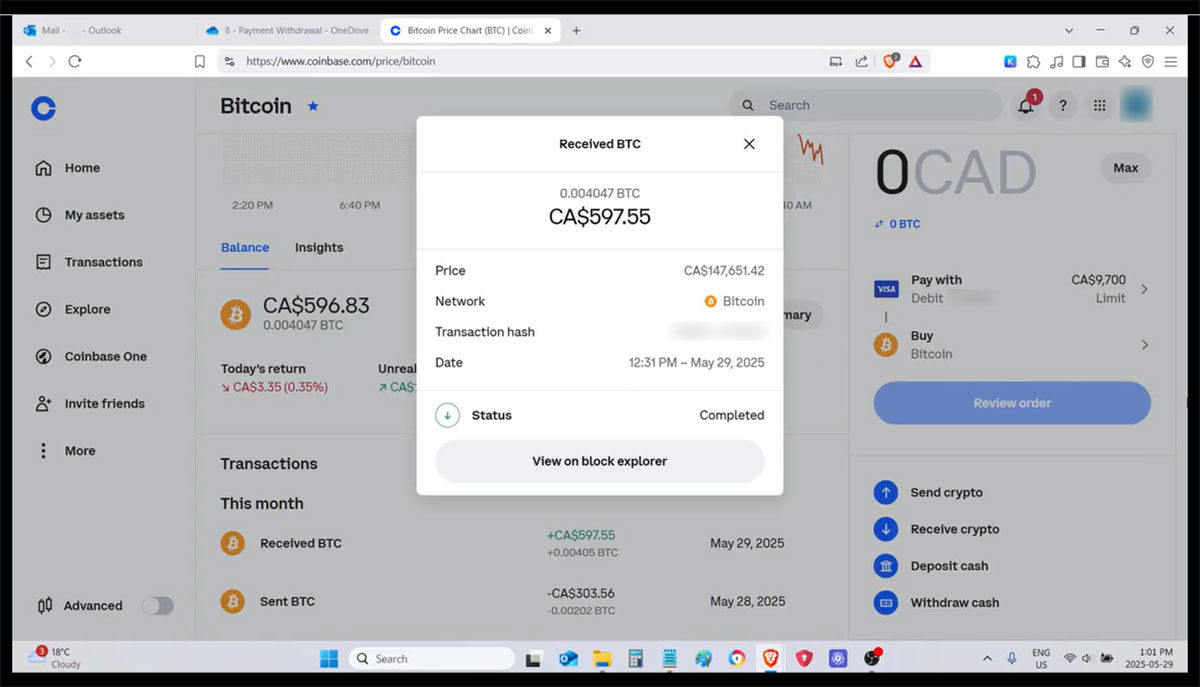Focus the Coinbase Search field
The image size is (1200, 687).
click(x=866, y=105)
